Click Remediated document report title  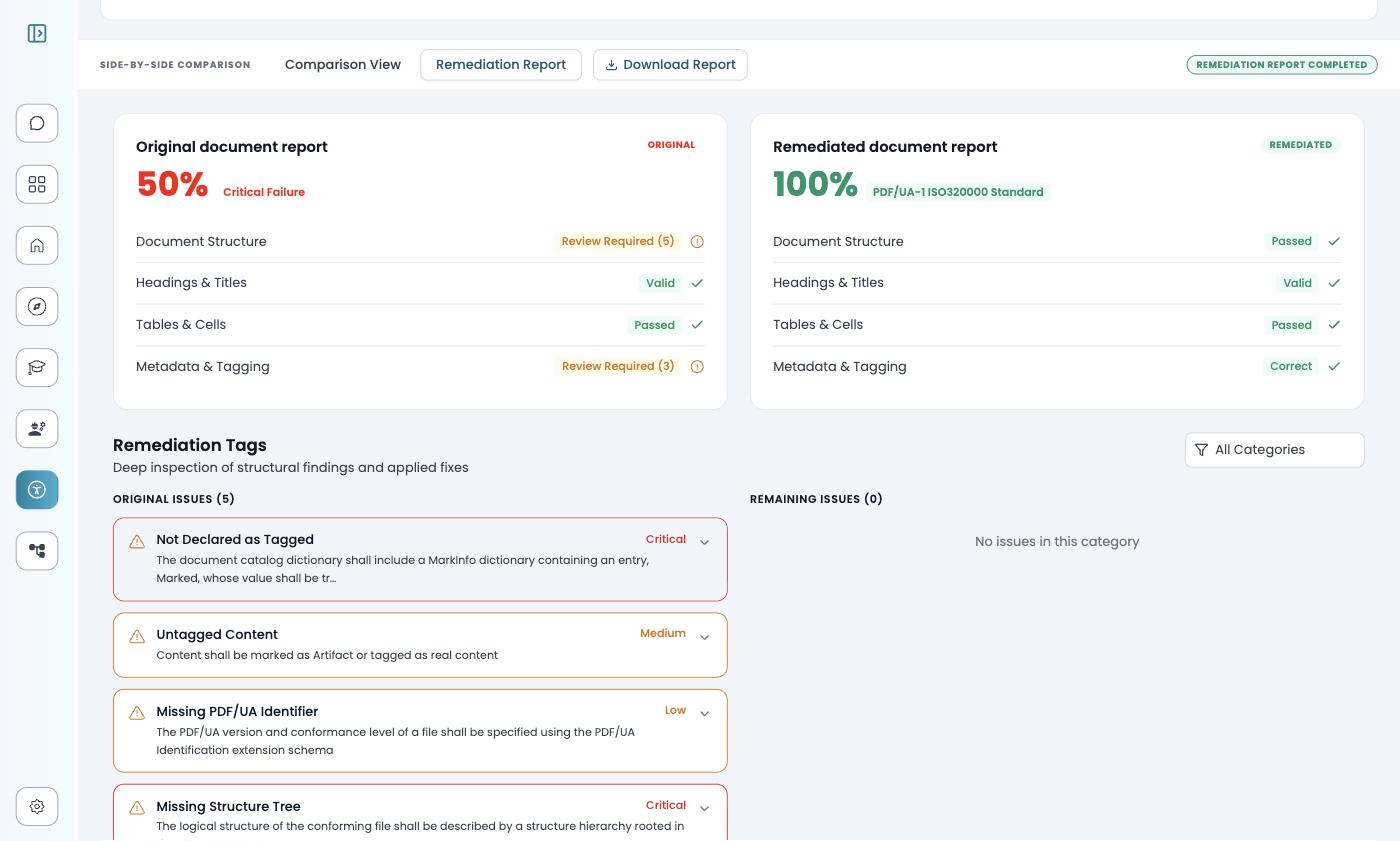pyautogui.click(x=885, y=147)
